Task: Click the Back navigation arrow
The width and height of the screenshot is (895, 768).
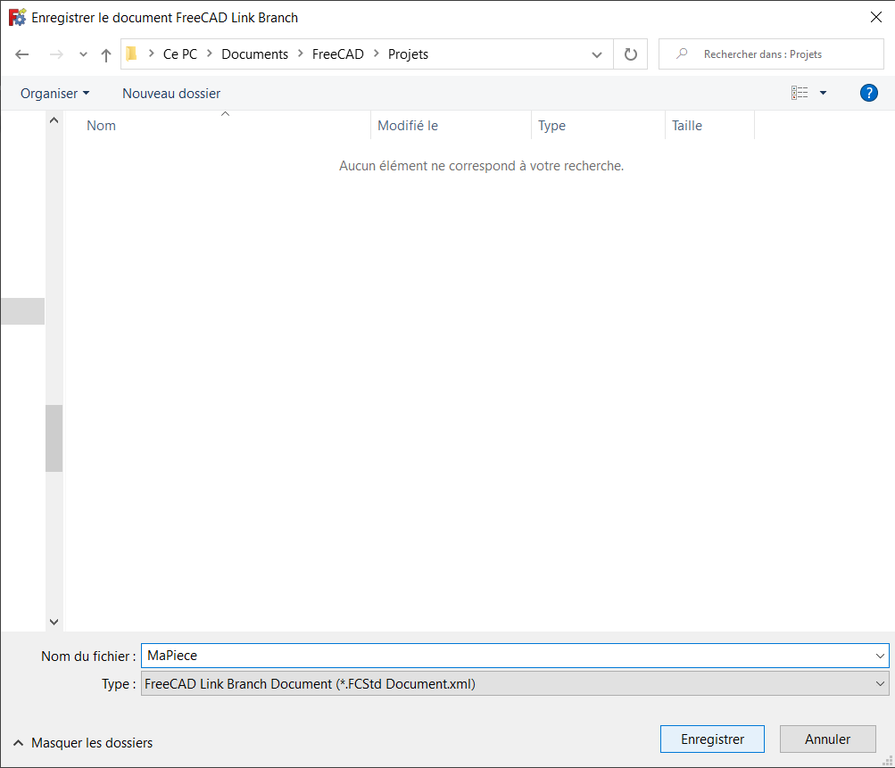Action: coord(23,55)
